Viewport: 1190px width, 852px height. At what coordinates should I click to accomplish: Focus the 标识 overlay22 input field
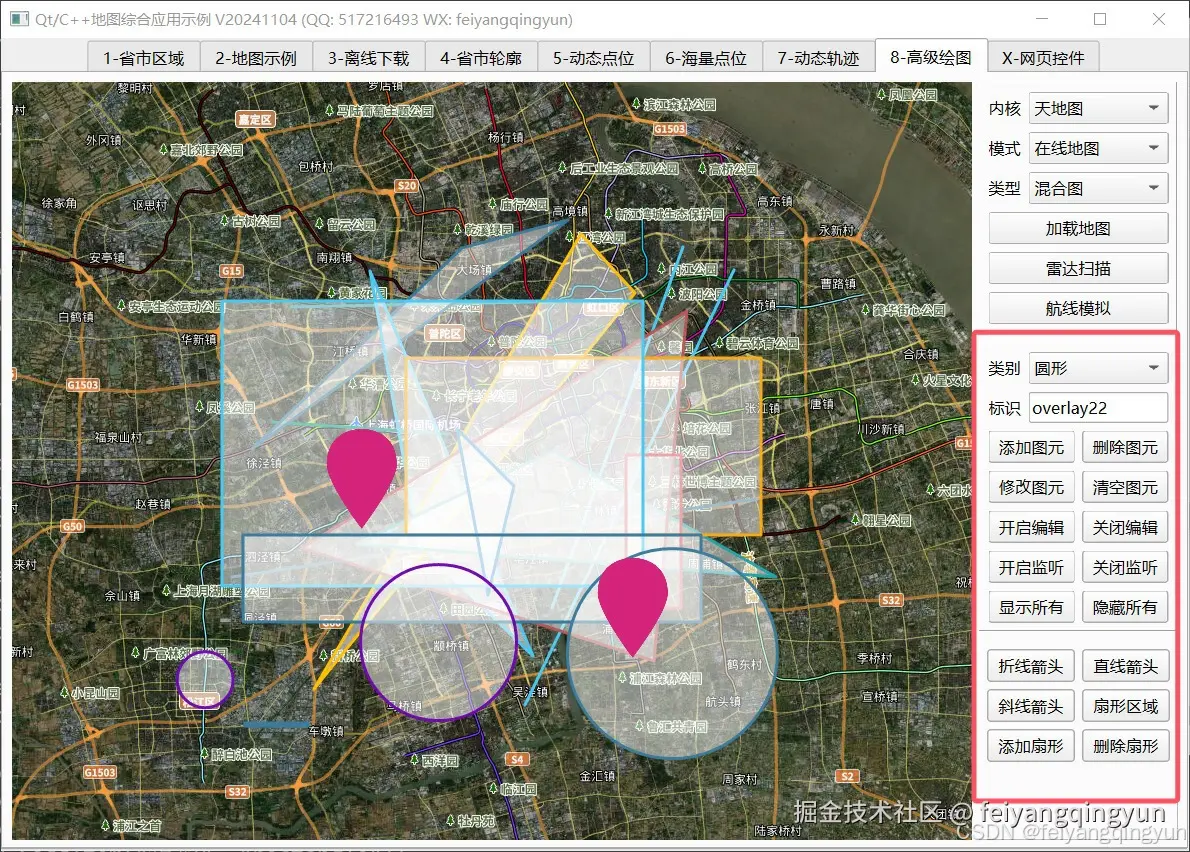(1098, 408)
